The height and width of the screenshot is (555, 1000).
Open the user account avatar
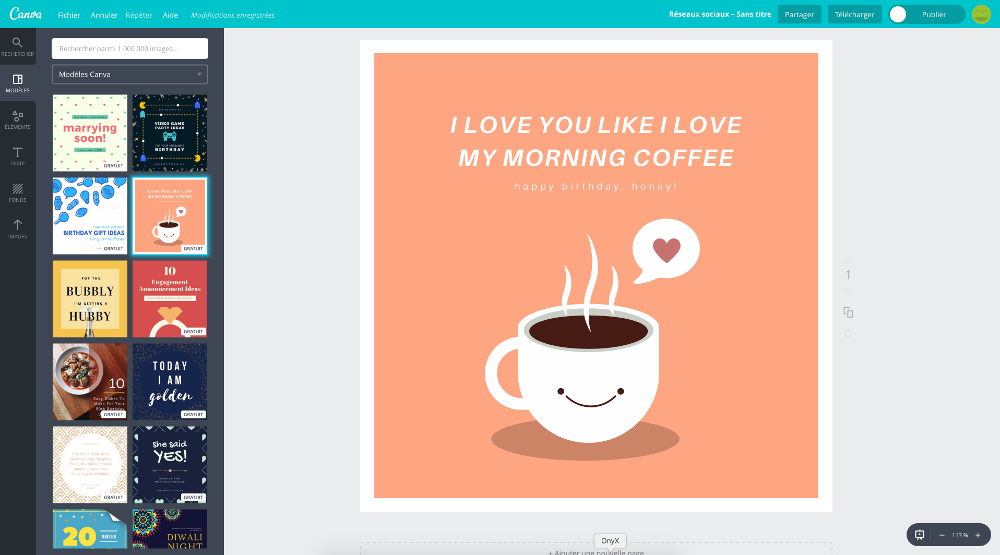pos(982,14)
